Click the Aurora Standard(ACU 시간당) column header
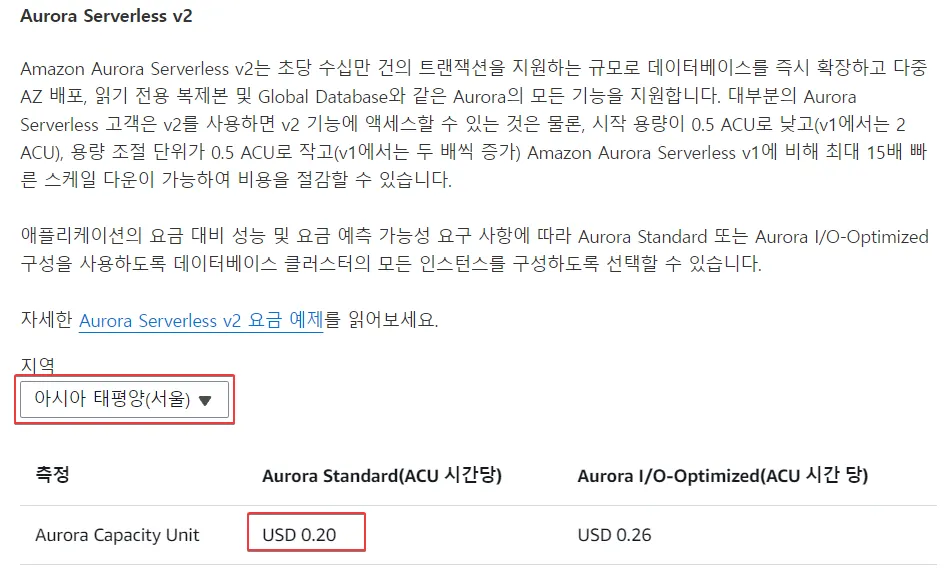Screen dimensions: 948x574 click(381, 476)
